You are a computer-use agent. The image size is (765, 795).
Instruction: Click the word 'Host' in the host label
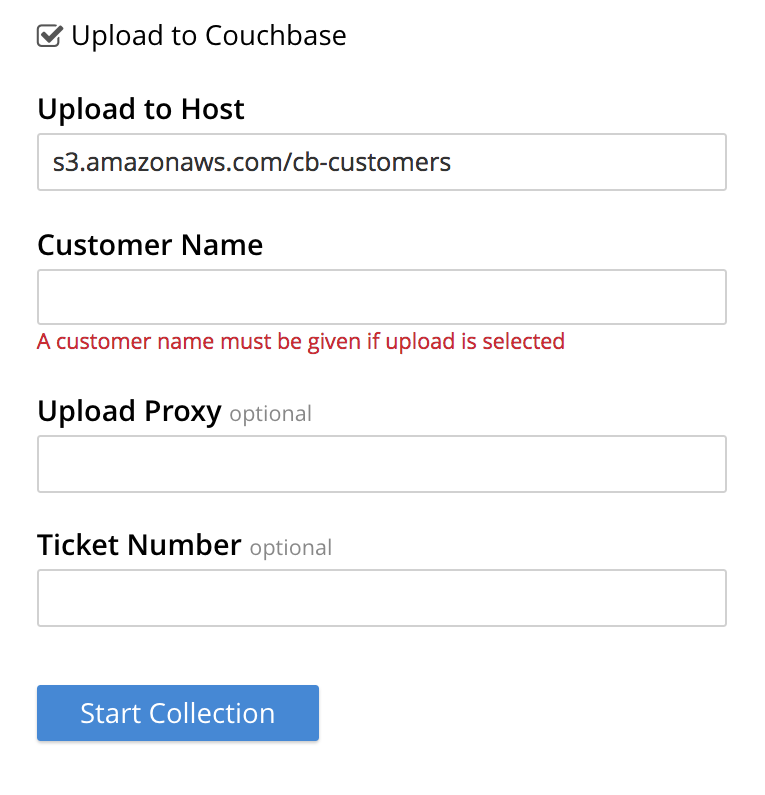[212, 109]
